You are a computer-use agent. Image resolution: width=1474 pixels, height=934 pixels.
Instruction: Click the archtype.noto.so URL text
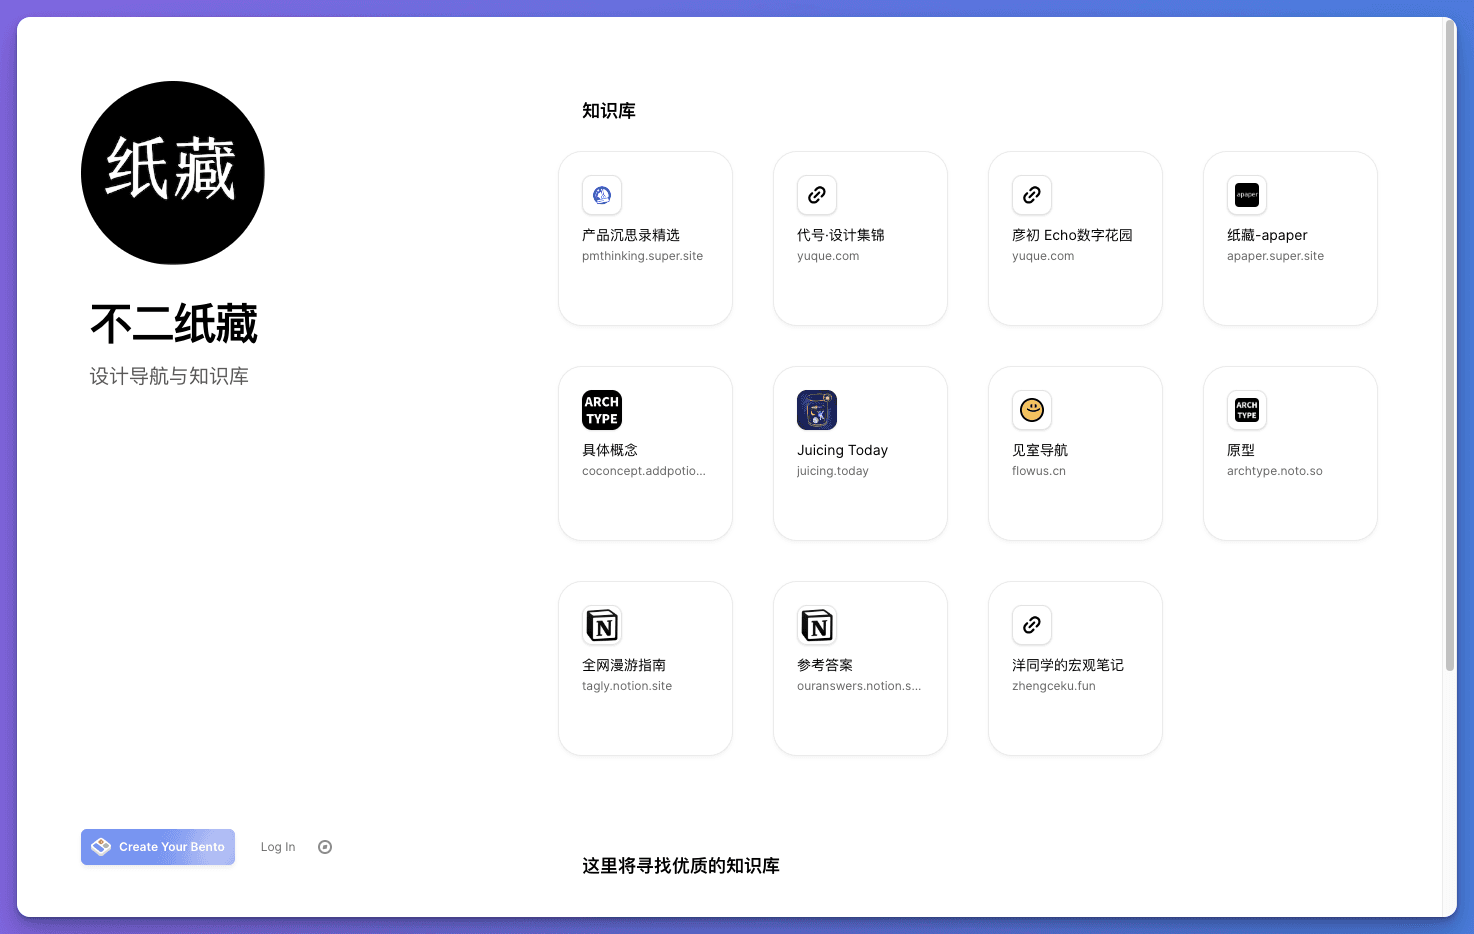(x=1275, y=471)
